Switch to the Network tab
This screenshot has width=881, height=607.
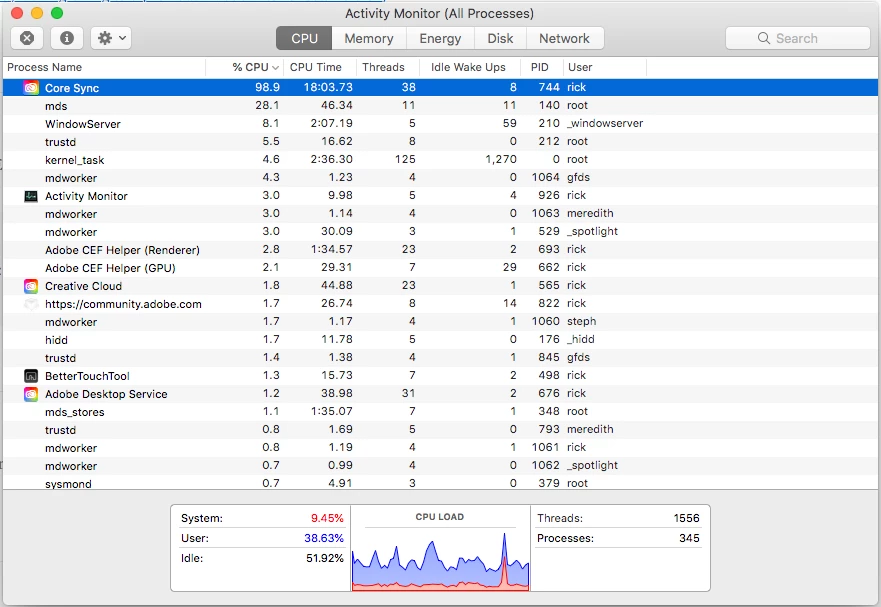tap(565, 38)
